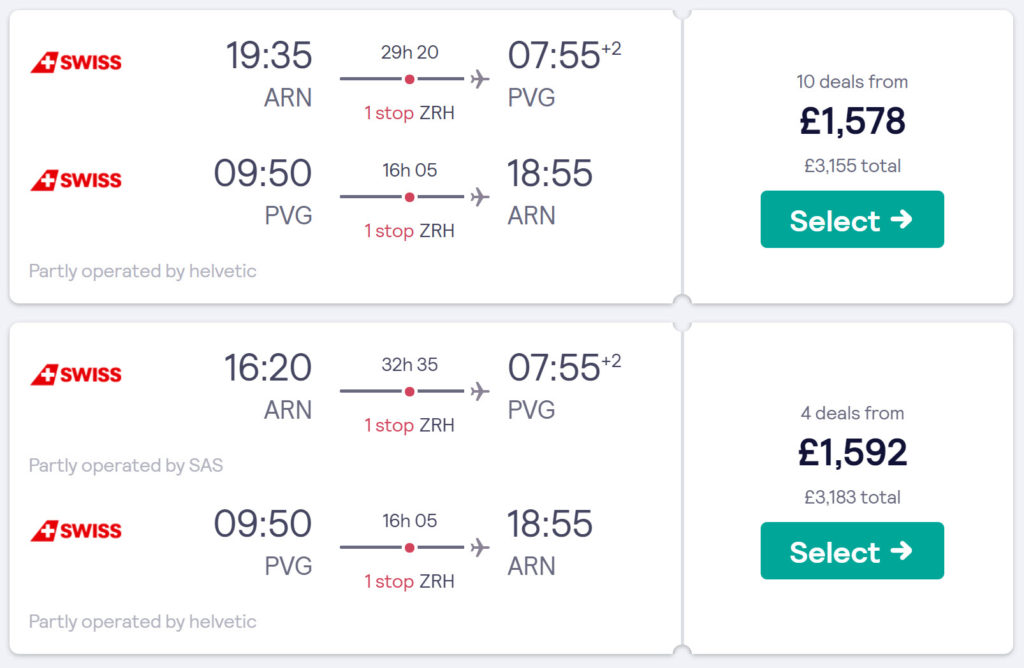Click the £3,155 total text
Screen dimensions: 1024x668
[852, 166]
